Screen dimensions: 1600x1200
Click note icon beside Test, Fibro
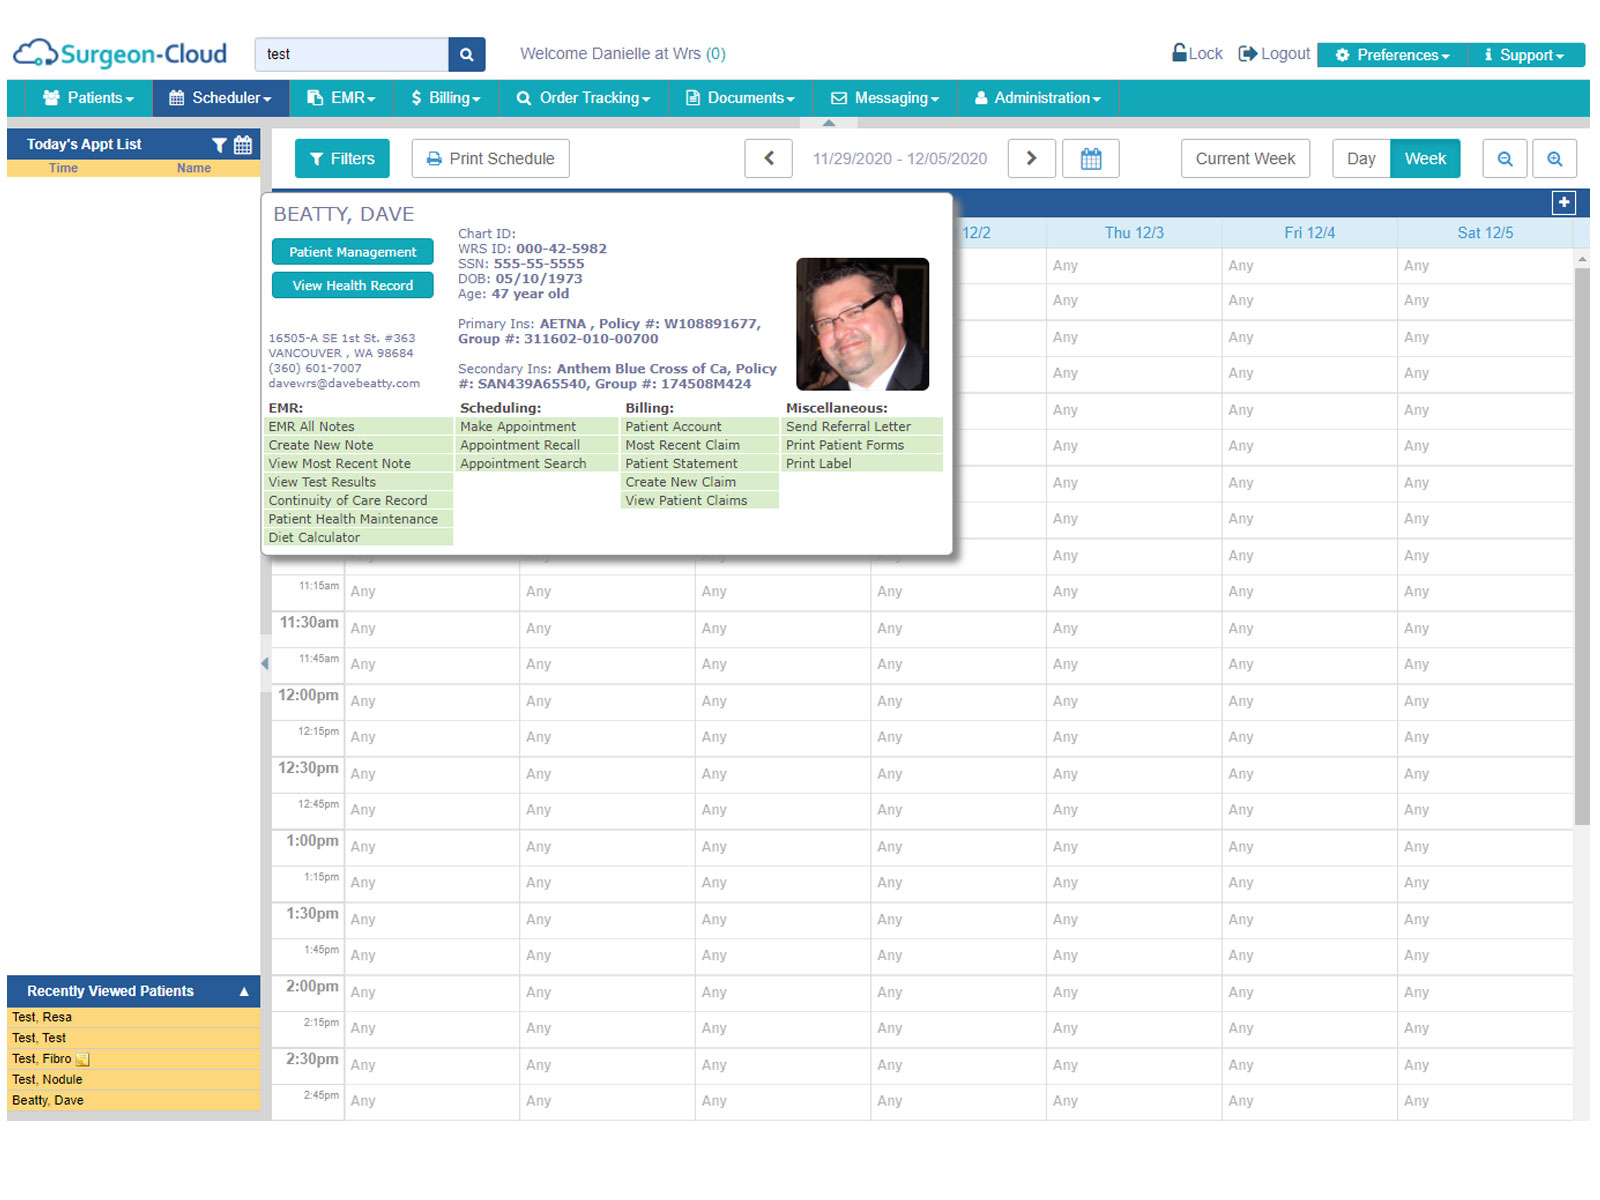click(x=83, y=1059)
